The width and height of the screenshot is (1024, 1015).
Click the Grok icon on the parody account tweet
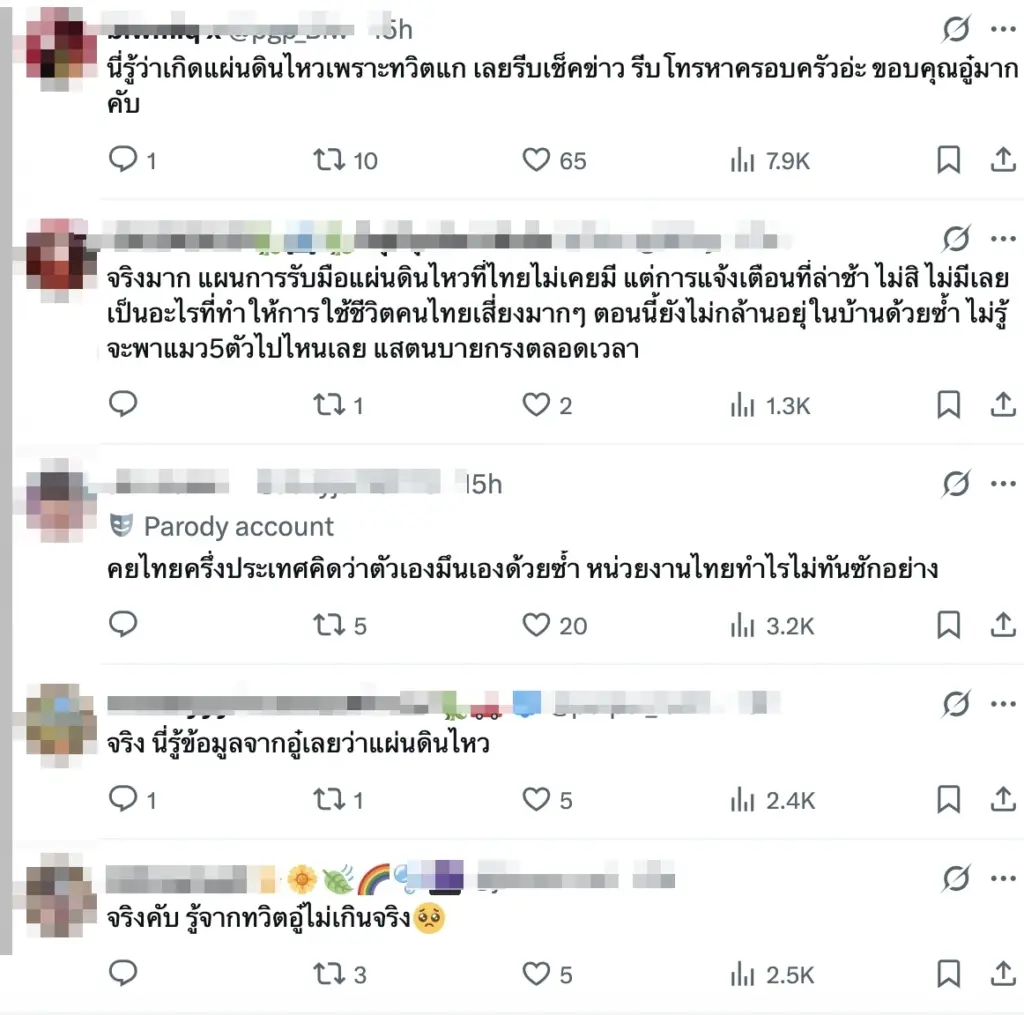click(x=955, y=483)
